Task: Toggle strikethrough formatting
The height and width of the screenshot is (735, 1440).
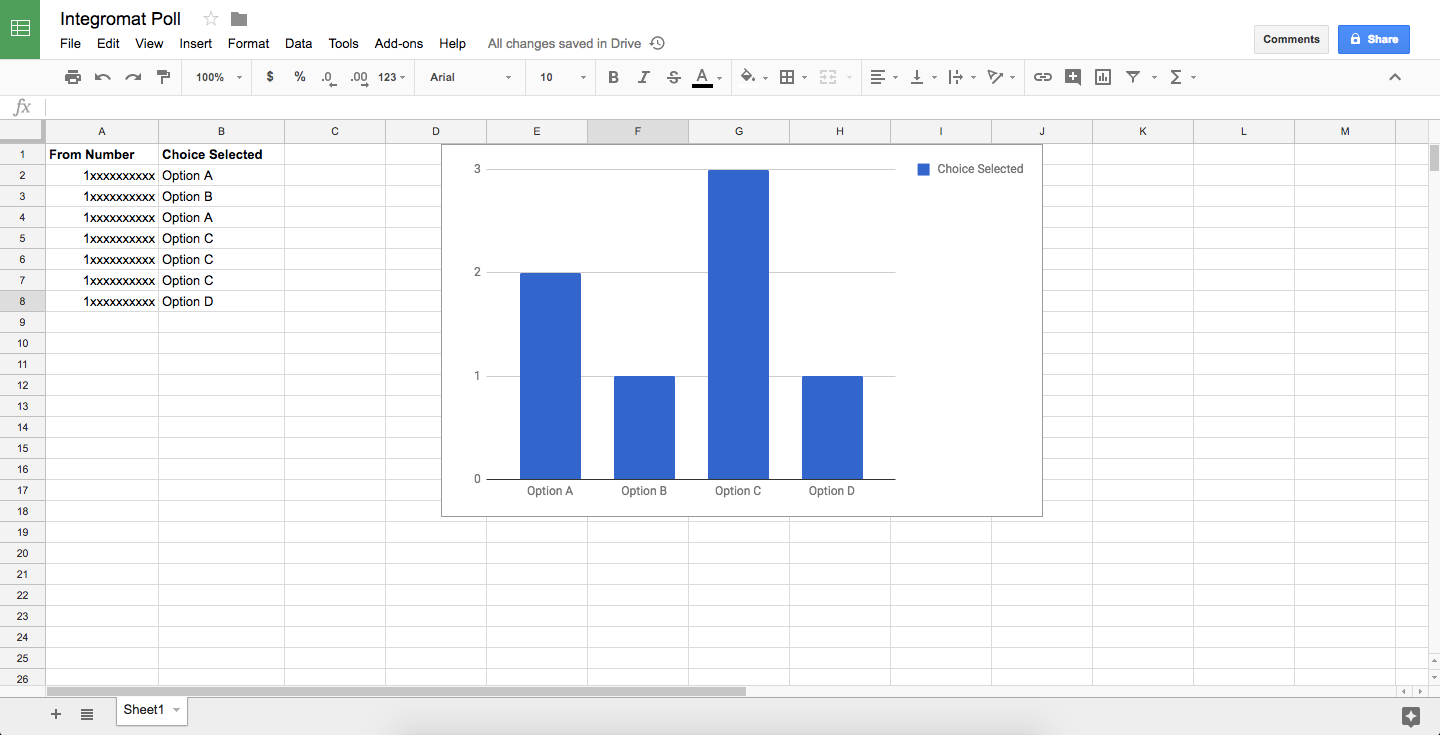Action: pyautogui.click(x=673, y=77)
